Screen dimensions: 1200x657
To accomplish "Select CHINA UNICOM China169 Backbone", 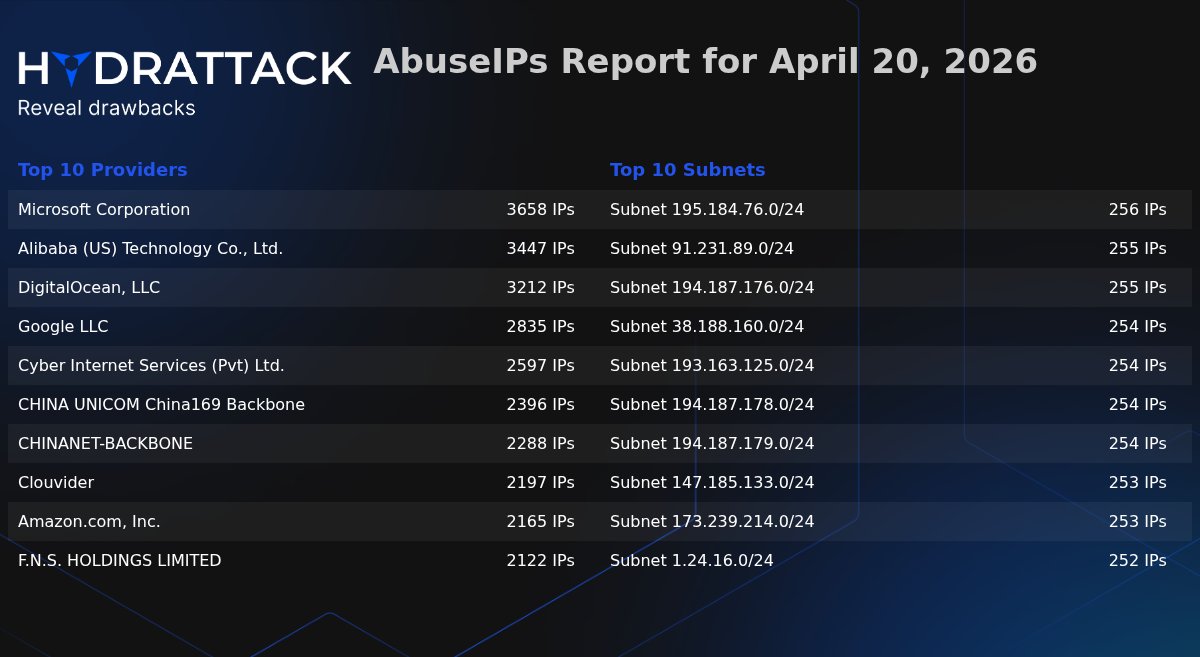I will [162, 405].
